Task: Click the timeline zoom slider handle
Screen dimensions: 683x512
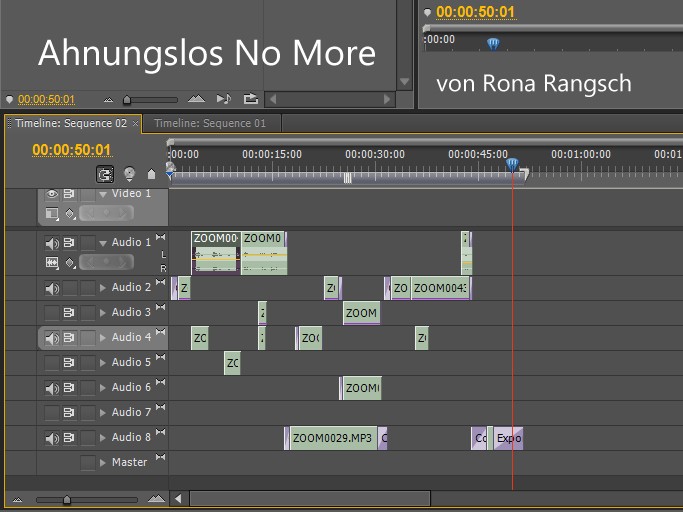Action: (x=67, y=498)
